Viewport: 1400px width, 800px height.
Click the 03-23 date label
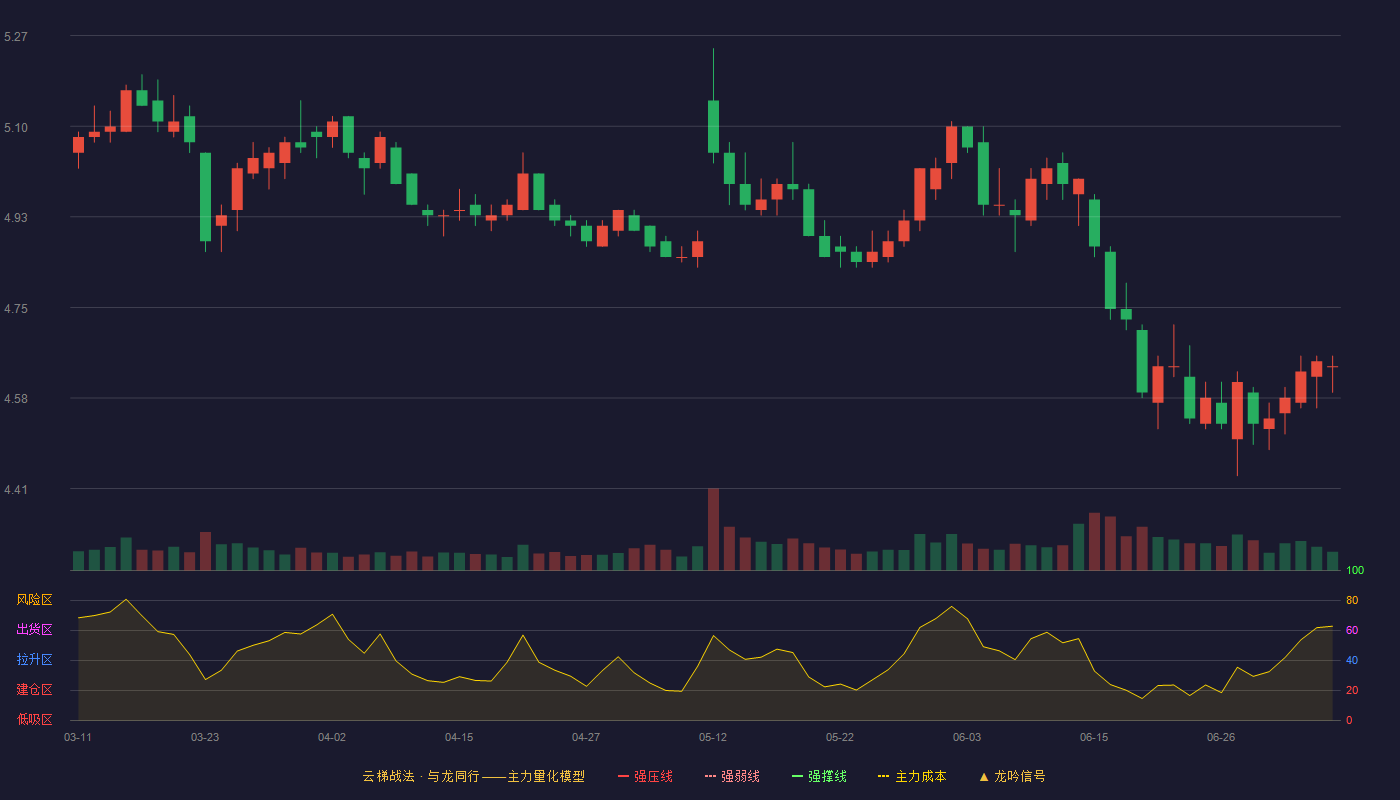pyautogui.click(x=205, y=737)
